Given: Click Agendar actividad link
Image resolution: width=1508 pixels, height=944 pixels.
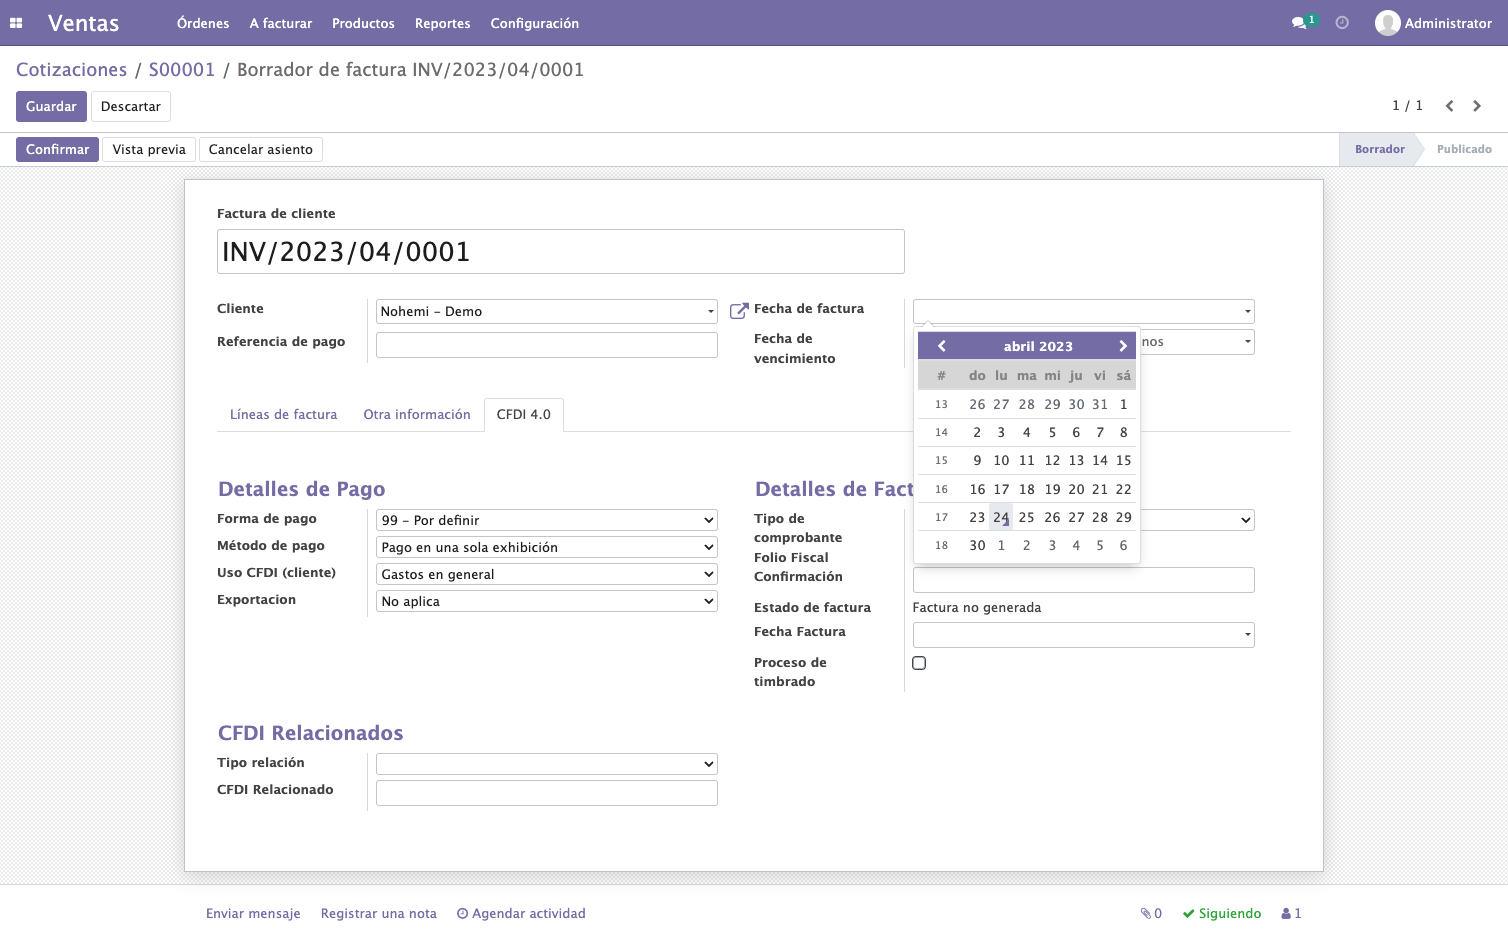Looking at the screenshot, I should pos(521,914).
